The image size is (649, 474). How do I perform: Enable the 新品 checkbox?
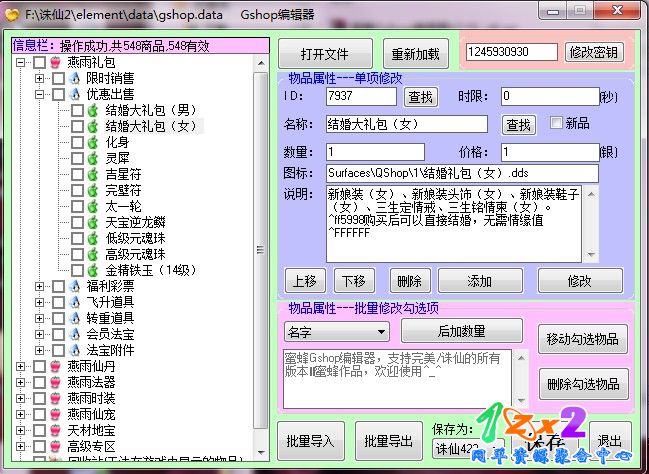pos(557,124)
